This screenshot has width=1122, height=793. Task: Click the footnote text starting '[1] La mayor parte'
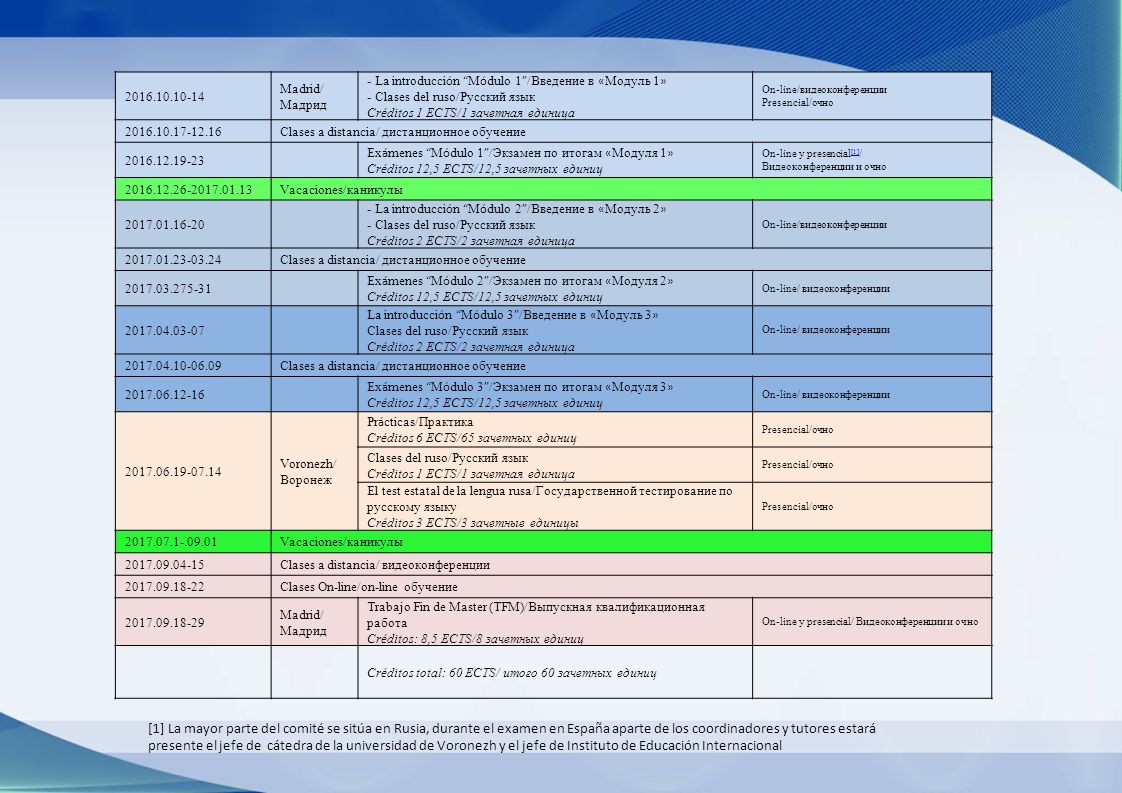click(512, 737)
